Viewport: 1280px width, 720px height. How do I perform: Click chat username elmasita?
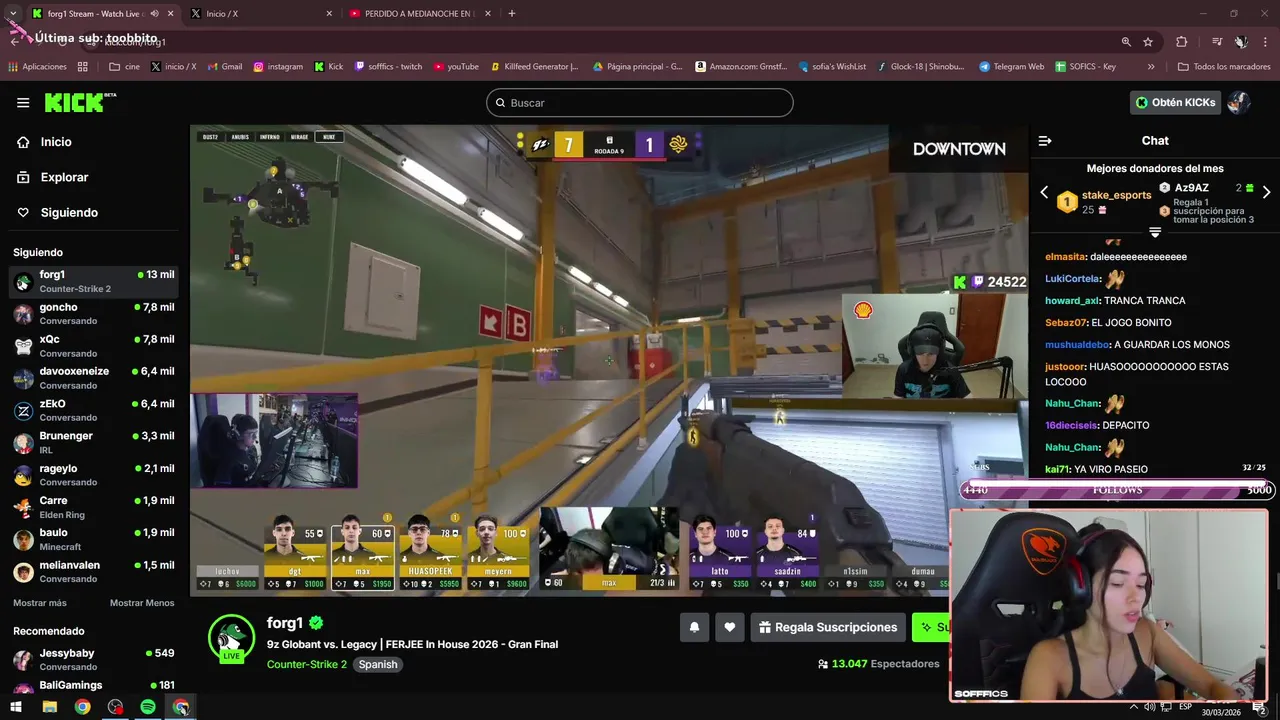pyautogui.click(x=1065, y=257)
